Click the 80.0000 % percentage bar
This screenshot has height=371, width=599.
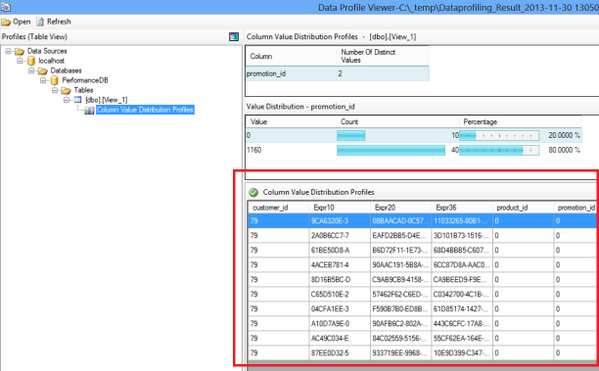pos(499,150)
